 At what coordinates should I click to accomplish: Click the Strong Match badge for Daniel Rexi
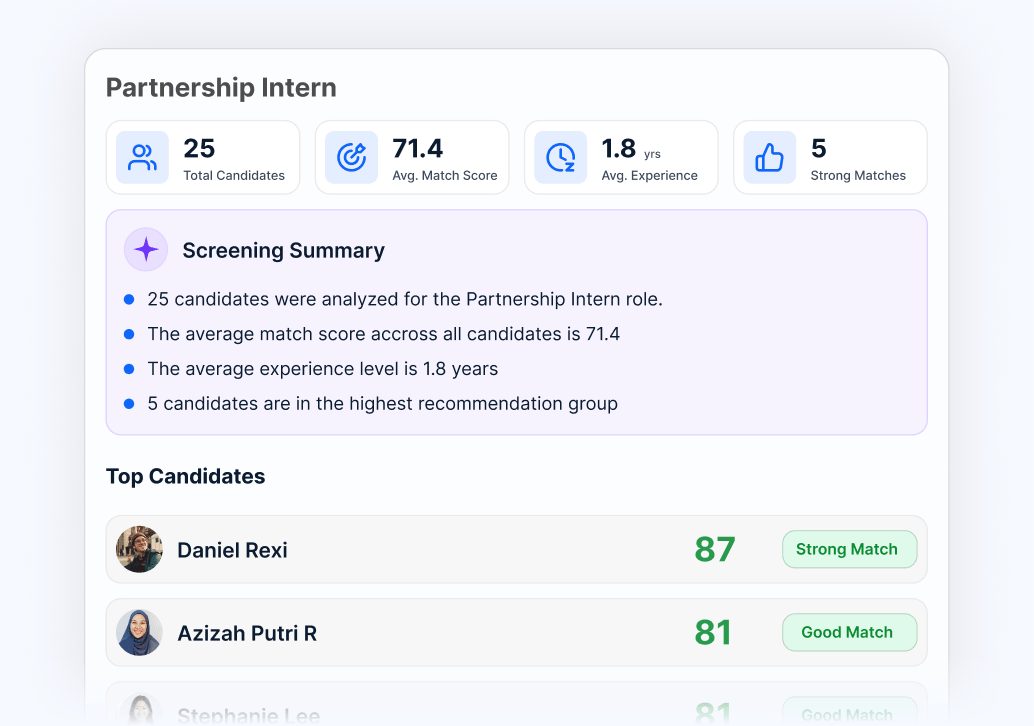tap(849, 549)
